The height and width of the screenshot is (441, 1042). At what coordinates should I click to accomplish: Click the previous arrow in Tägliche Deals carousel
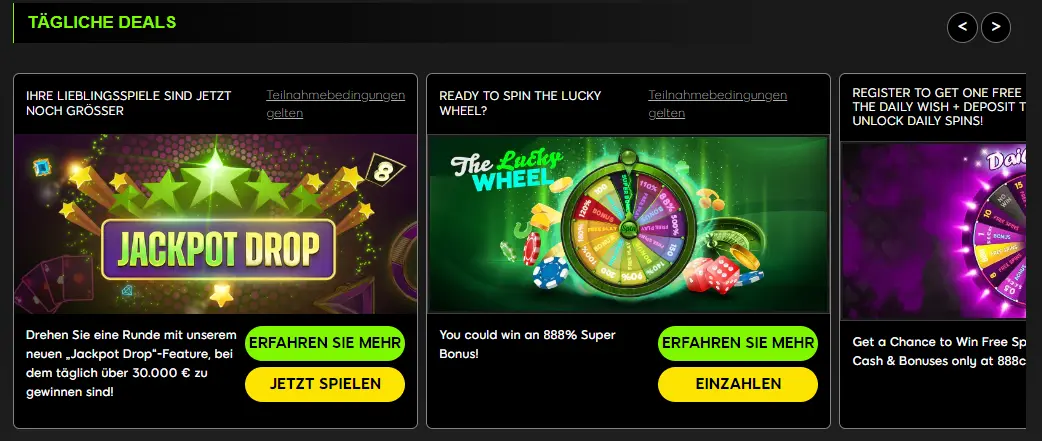(962, 27)
